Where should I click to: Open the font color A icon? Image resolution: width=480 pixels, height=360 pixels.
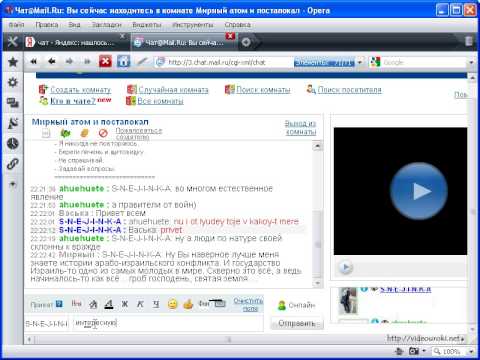tap(109, 304)
